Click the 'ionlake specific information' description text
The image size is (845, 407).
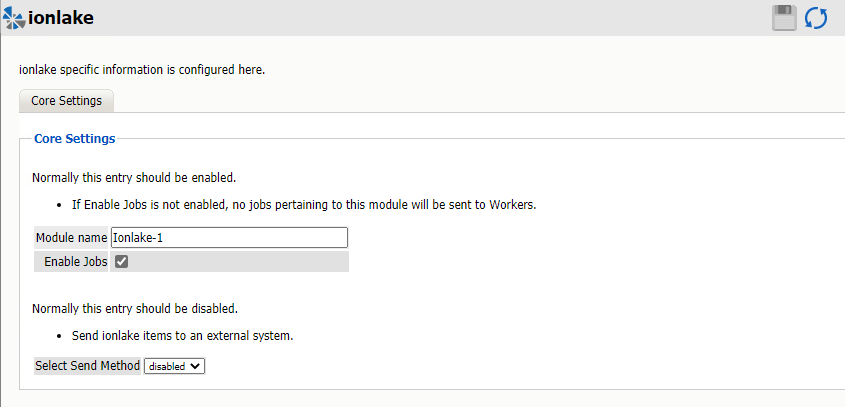(142, 70)
